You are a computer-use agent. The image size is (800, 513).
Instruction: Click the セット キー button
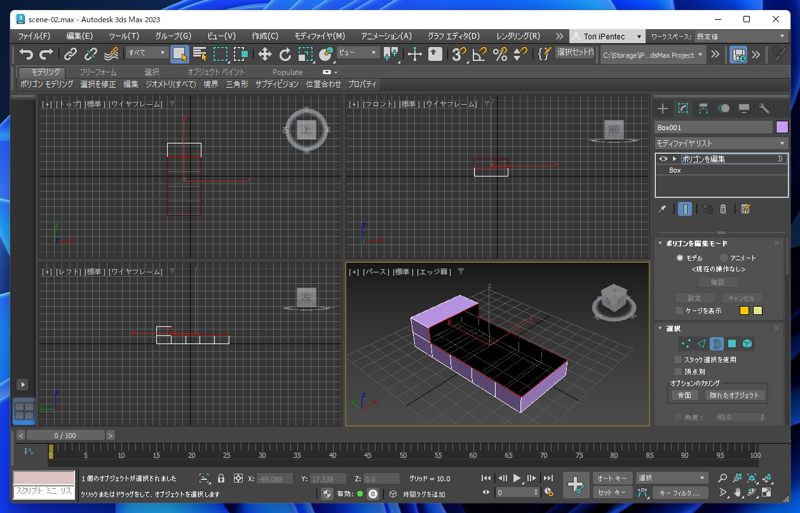point(612,492)
